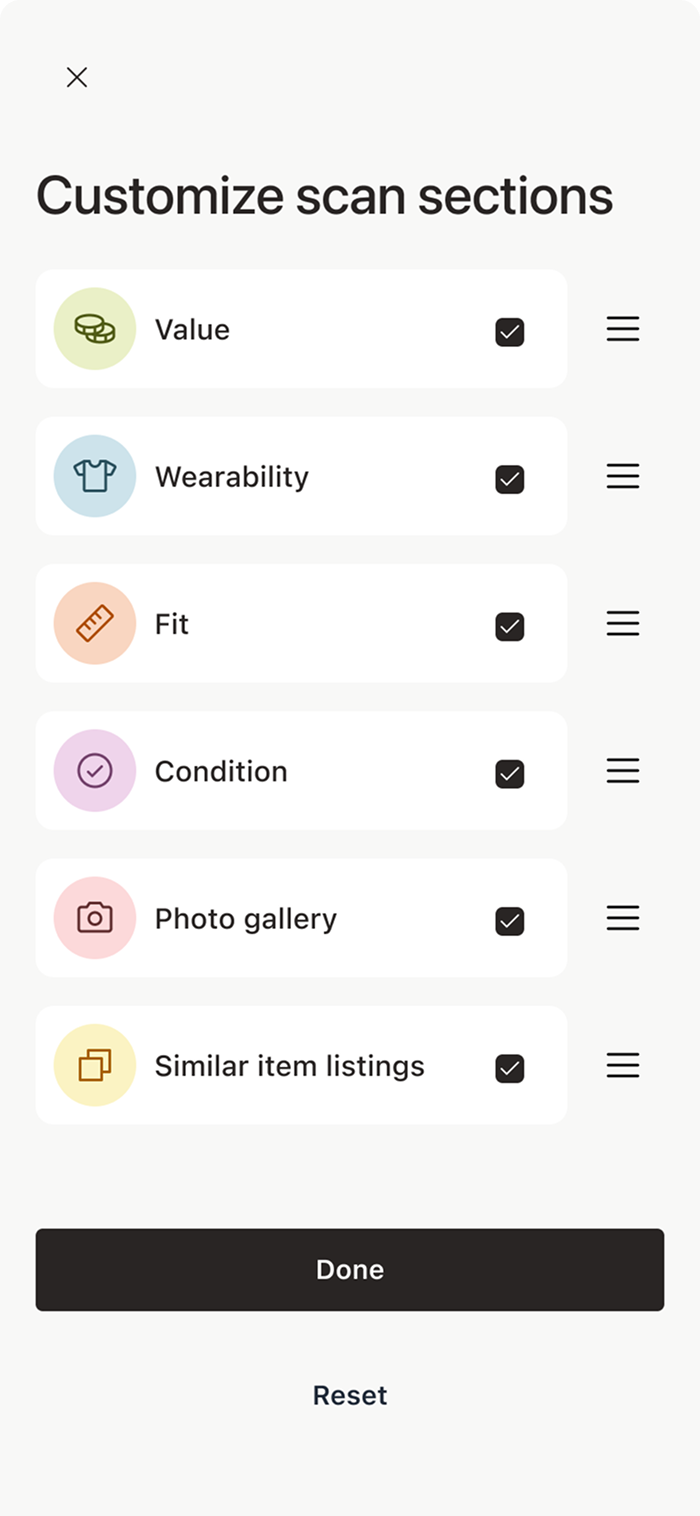Close the Customize scan sections screen
Viewport: 700px width, 1516px height.
pos(77,77)
